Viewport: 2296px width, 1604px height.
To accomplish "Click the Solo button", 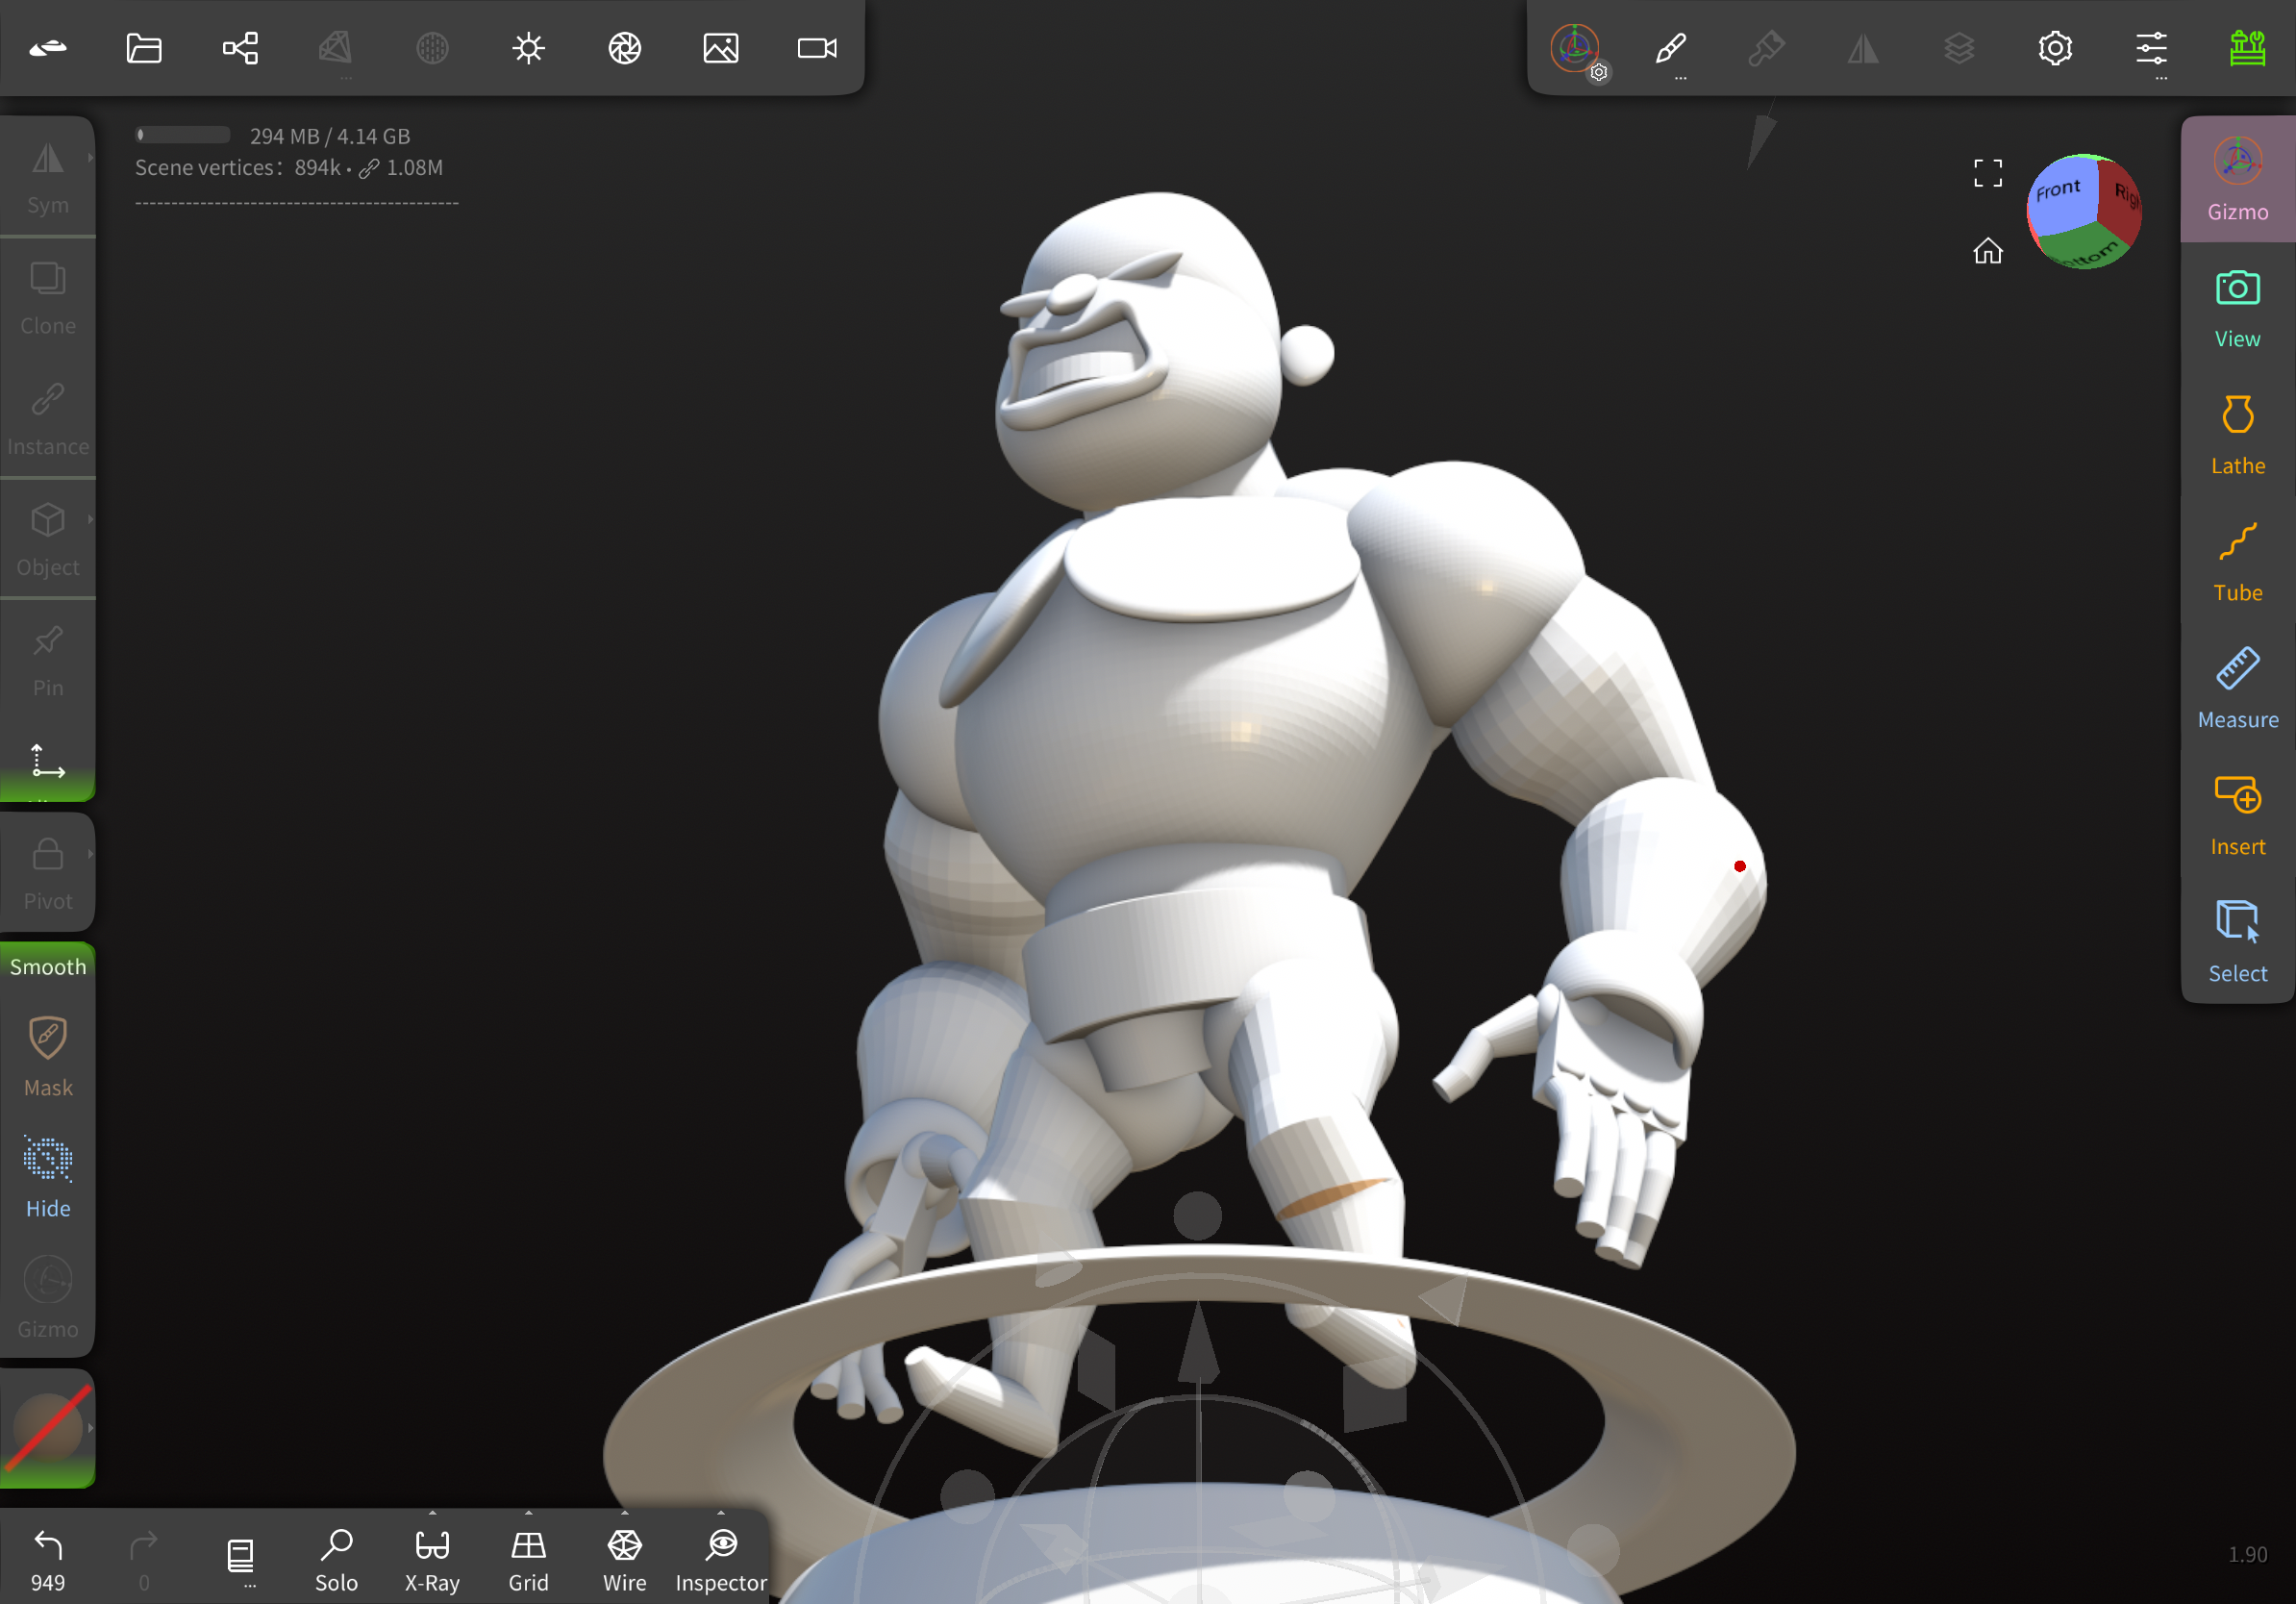I will point(336,1559).
